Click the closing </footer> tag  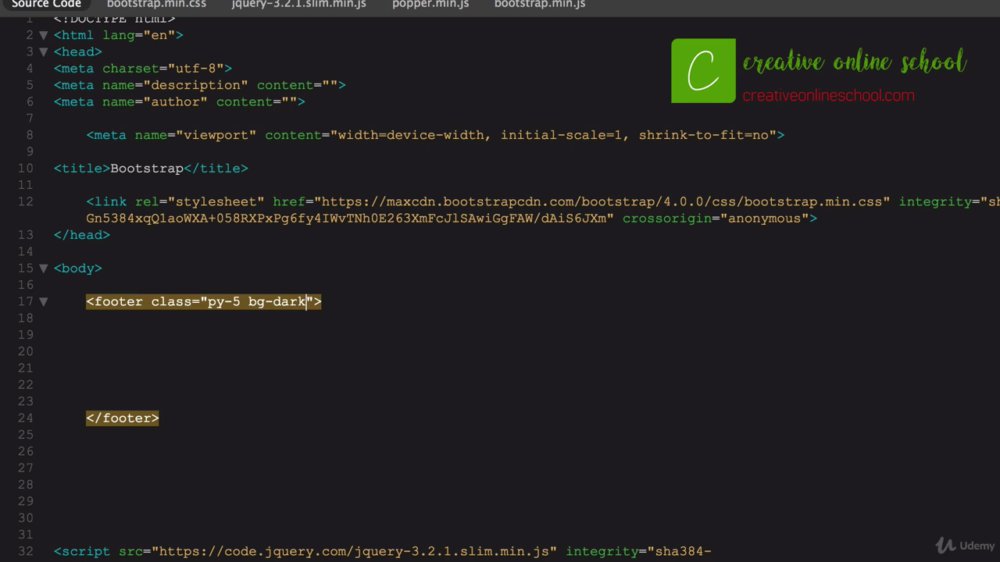[122, 418]
